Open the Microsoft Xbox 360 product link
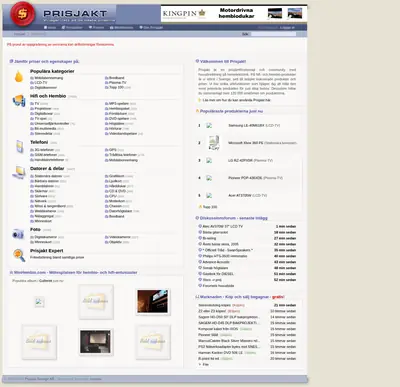The image size is (400, 387). 246,143
